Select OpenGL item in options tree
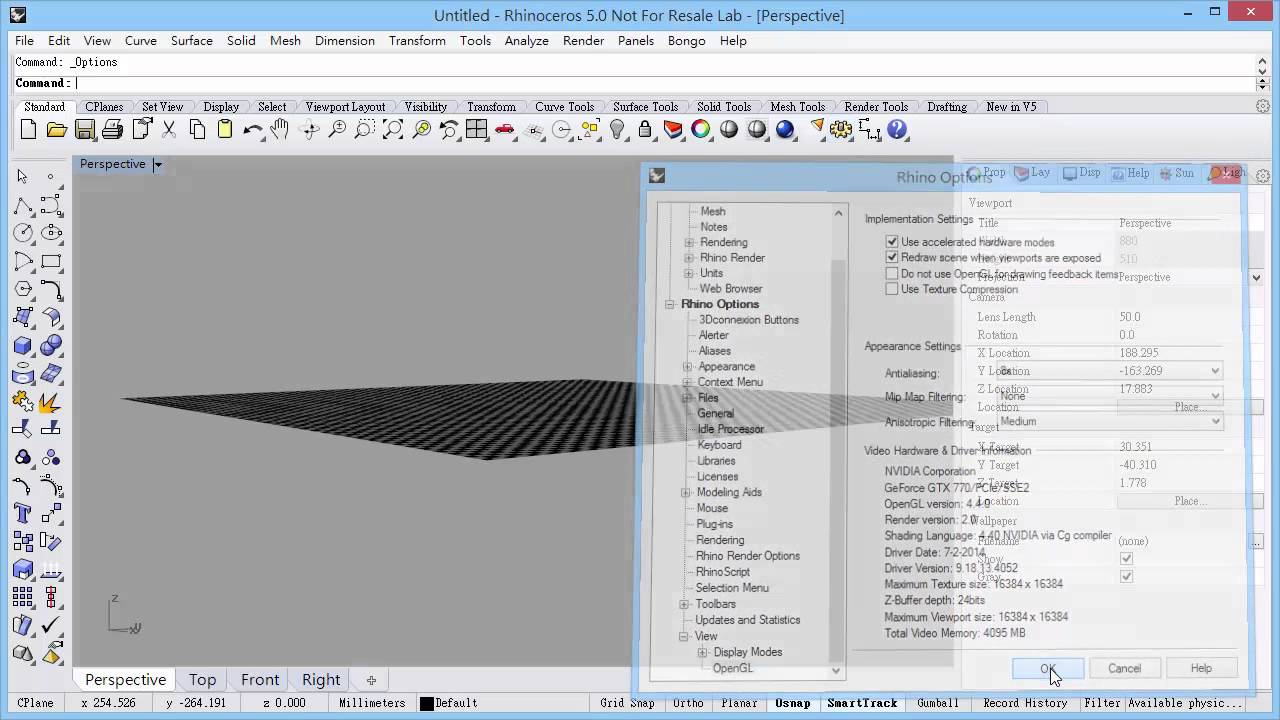The width and height of the screenshot is (1280, 720). 732,668
